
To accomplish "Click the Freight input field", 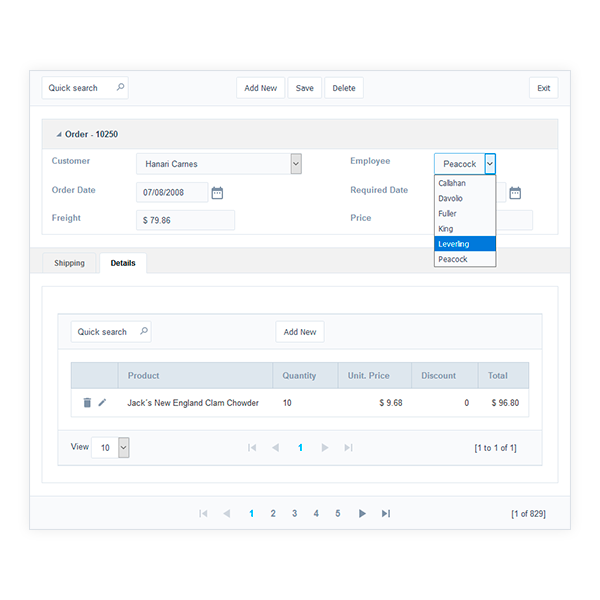I will [x=185, y=220].
